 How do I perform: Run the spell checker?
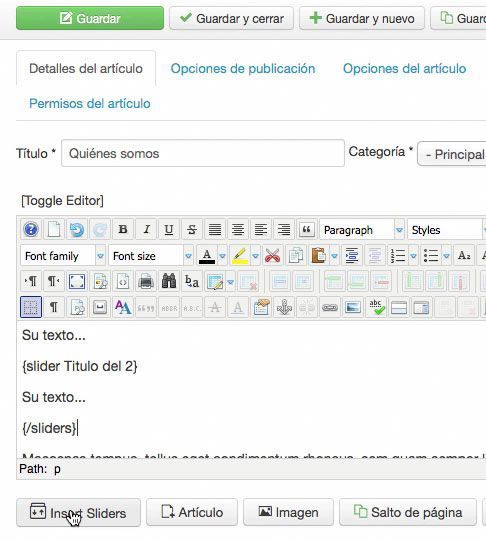click(x=376, y=308)
